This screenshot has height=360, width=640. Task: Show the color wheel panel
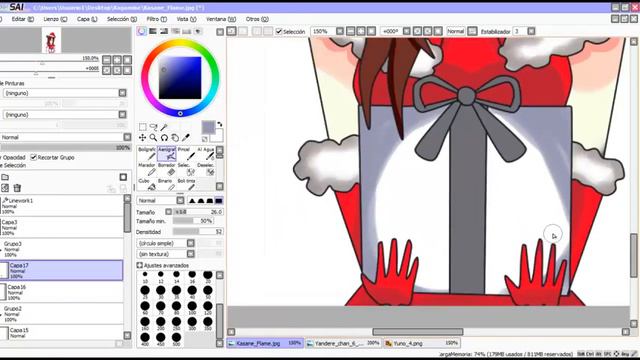pyautogui.click(x=141, y=31)
